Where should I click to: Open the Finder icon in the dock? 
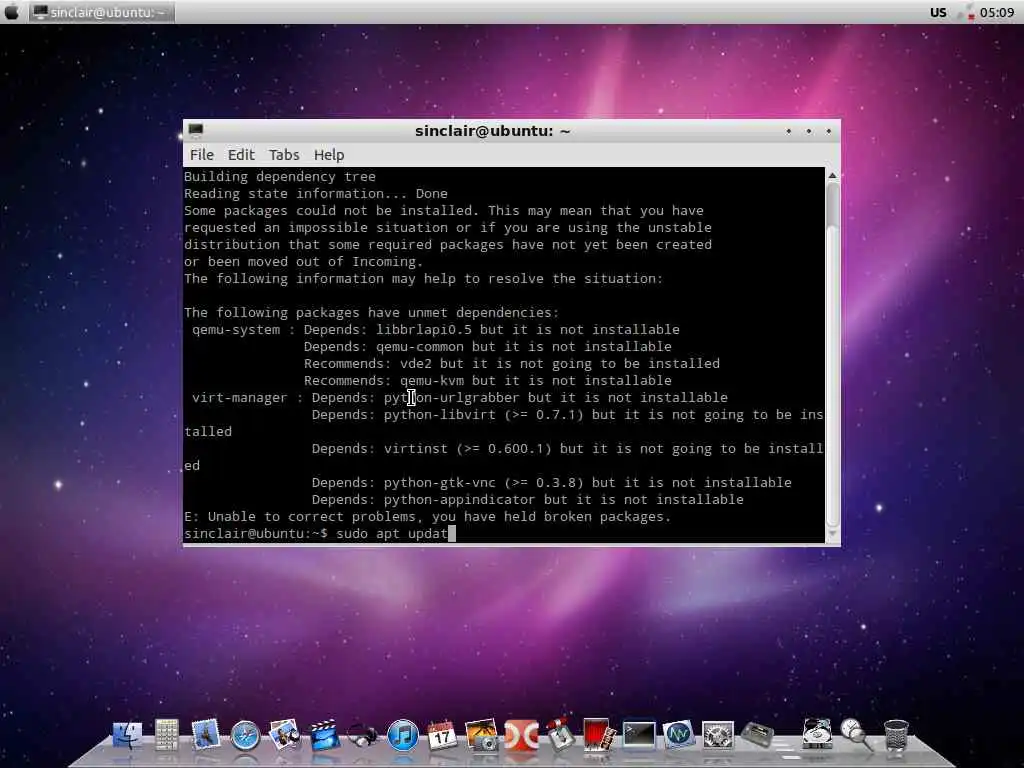pyautogui.click(x=127, y=735)
